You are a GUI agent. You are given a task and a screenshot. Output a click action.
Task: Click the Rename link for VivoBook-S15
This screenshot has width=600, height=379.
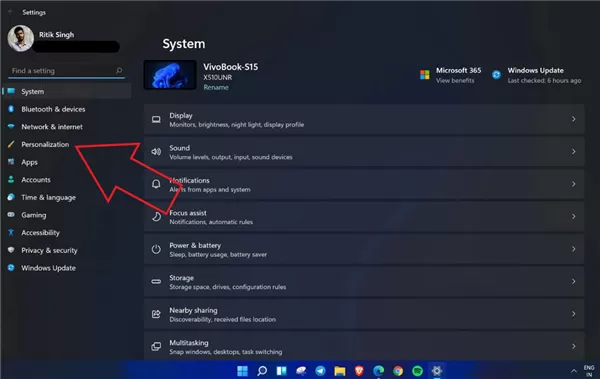tap(216, 87)
